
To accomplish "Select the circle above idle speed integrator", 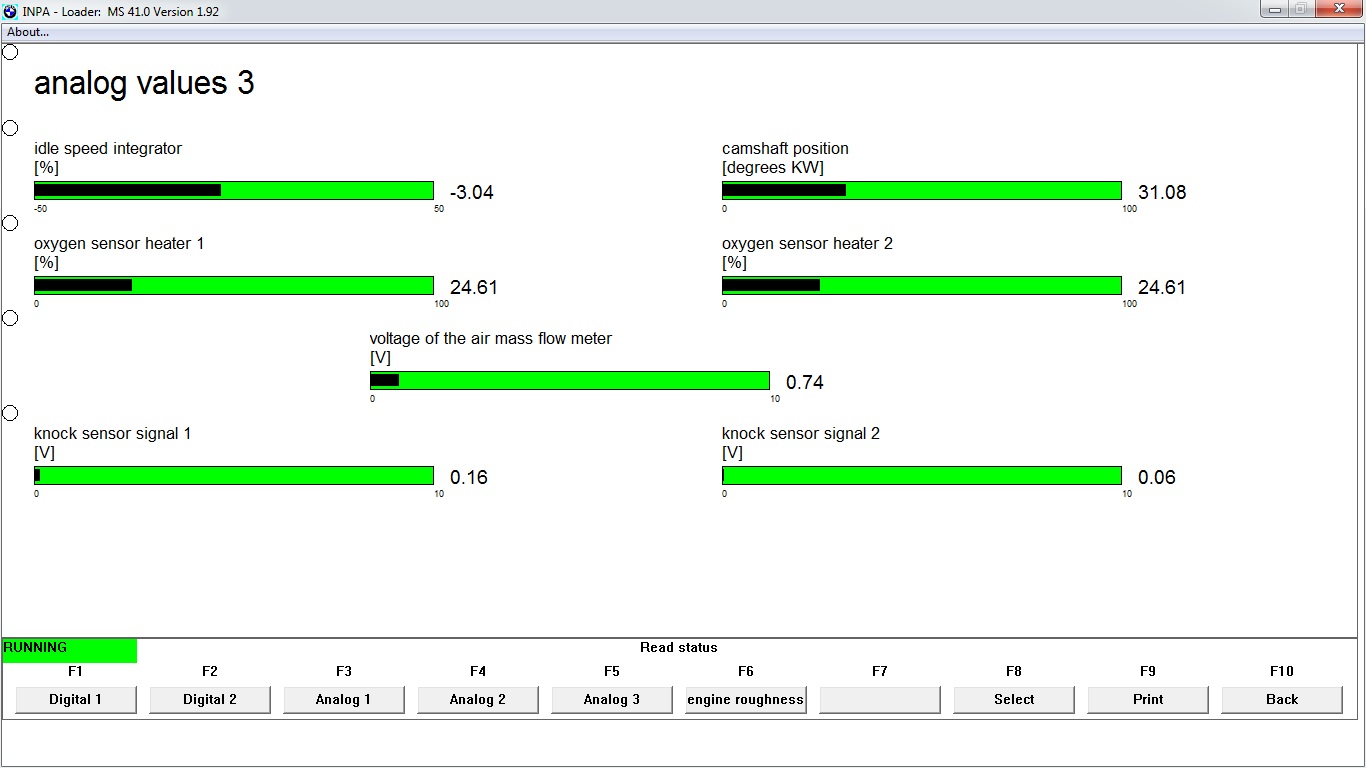I will (x=10, y=128).
